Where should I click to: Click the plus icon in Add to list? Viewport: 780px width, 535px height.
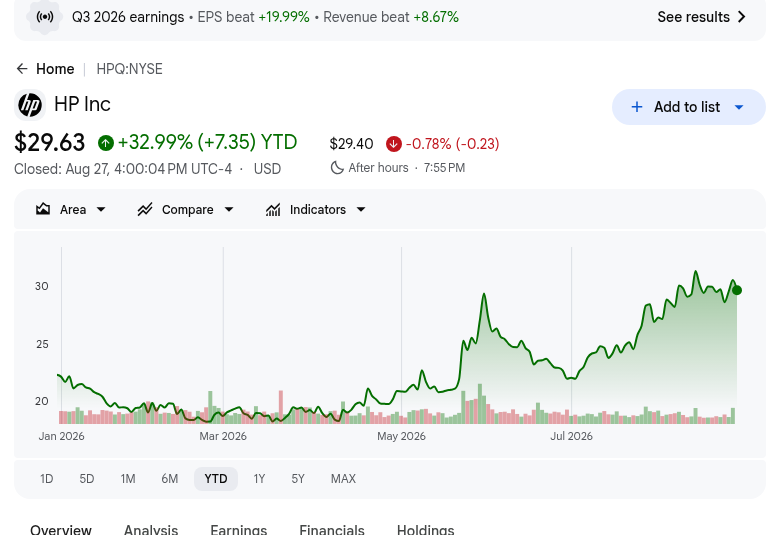[x=637, y=107]
